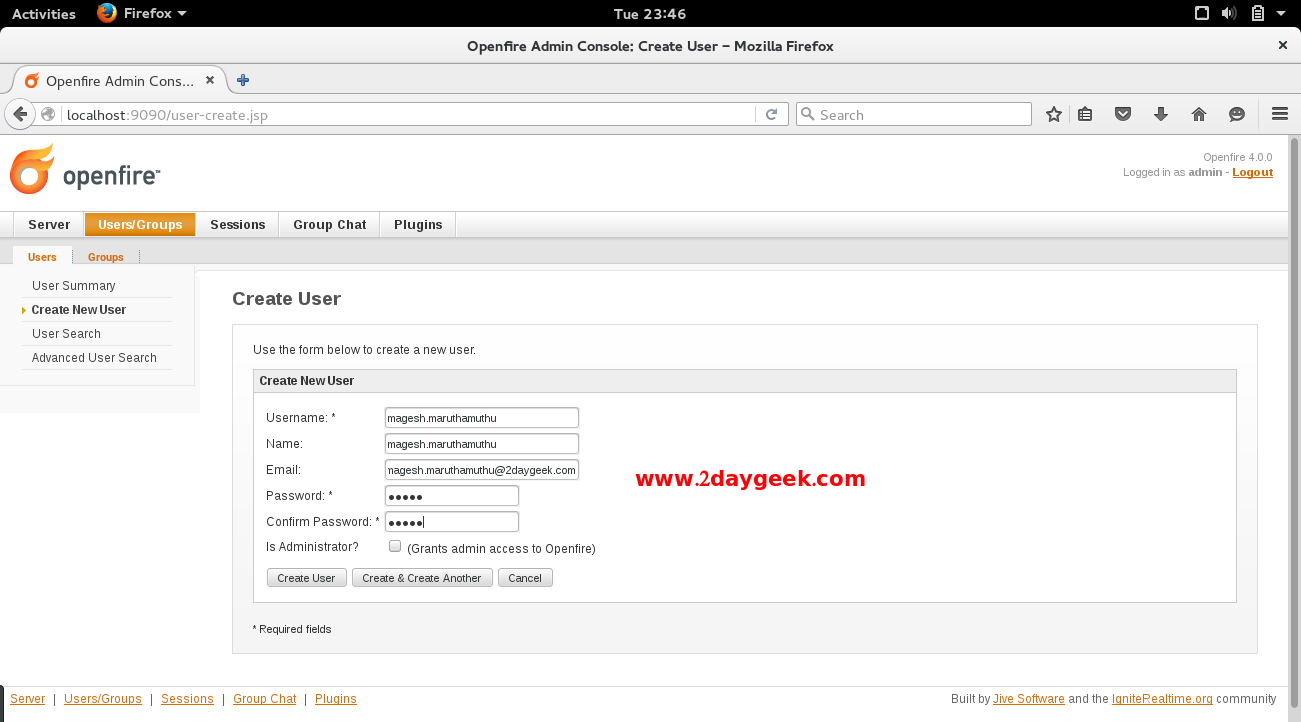Open the IgniteRealtime.org link
Image resolution: width=1301 pixels, height=722 pixels.
pyautogui.click(x=1162, y=699)
